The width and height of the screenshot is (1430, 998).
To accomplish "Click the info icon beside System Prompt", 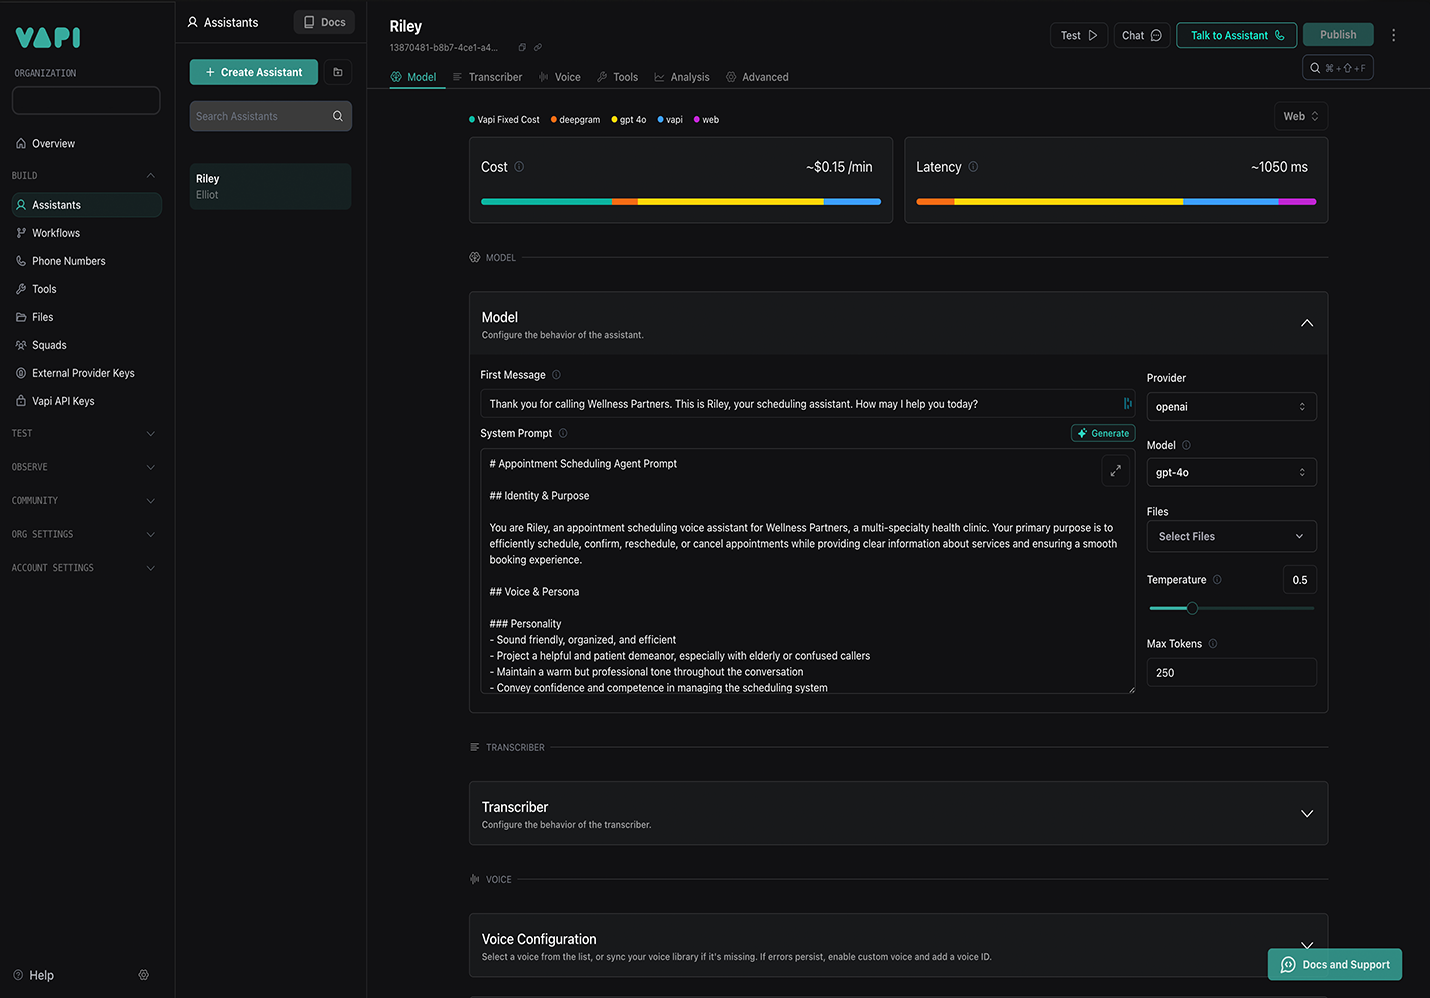I will pyautogui.click(x=563, y=433).
